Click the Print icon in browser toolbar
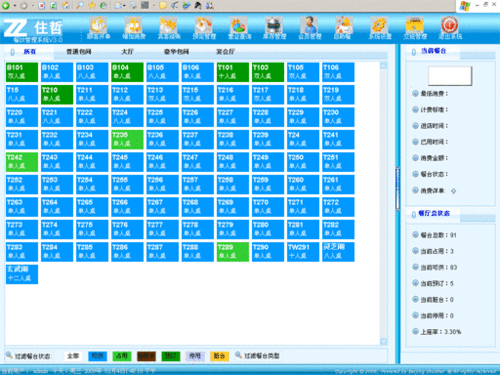The image size is (500, 375). point(133,6)
